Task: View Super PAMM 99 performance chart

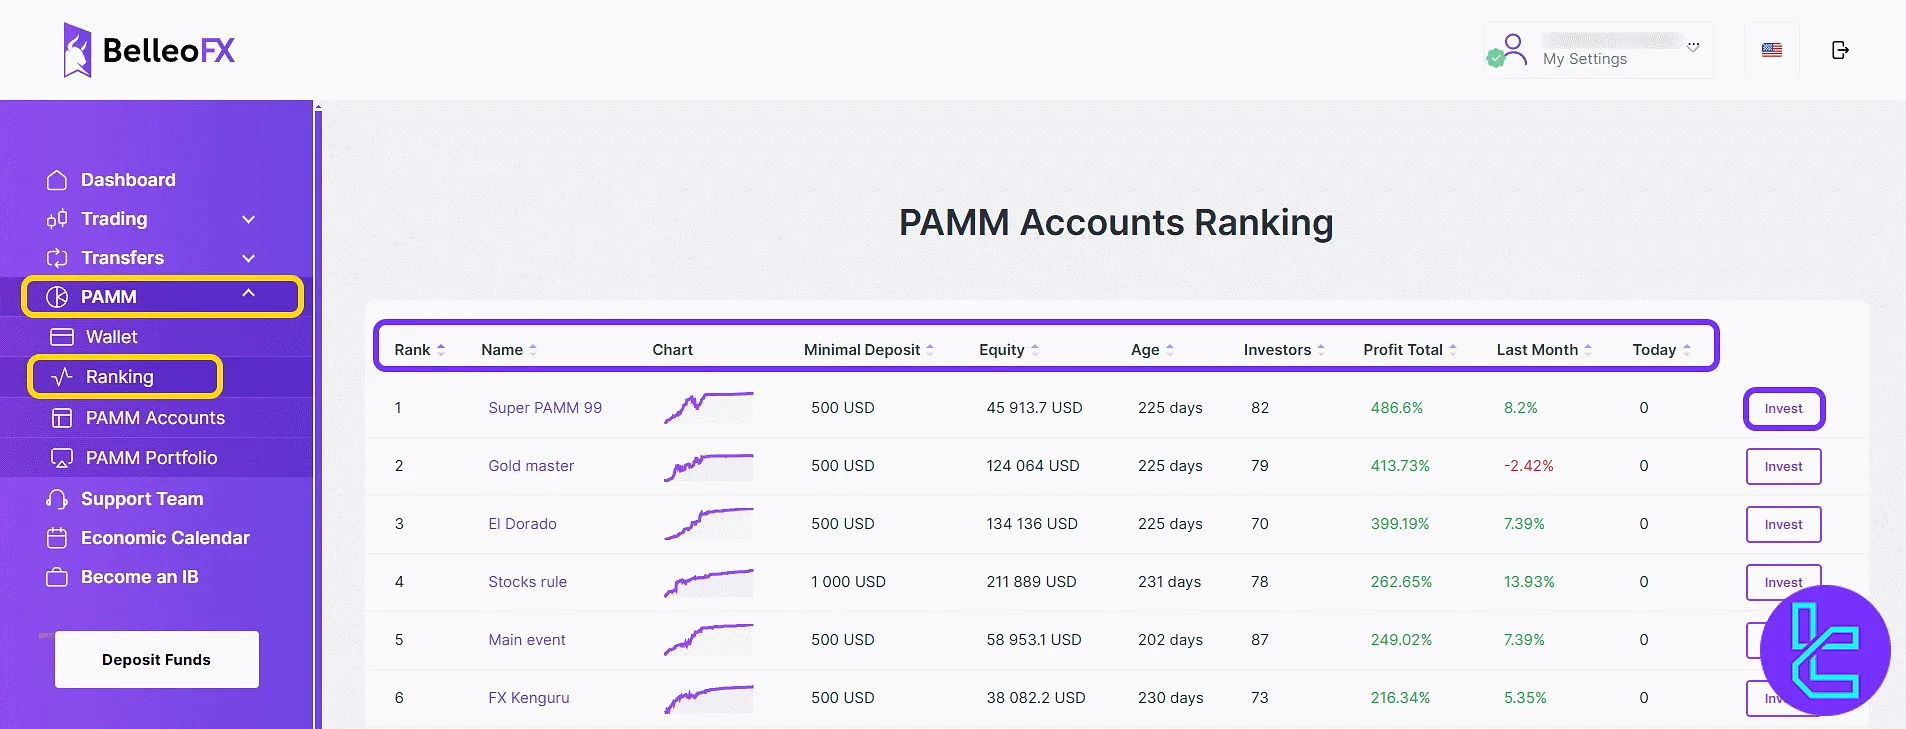Action: point(708,408)
